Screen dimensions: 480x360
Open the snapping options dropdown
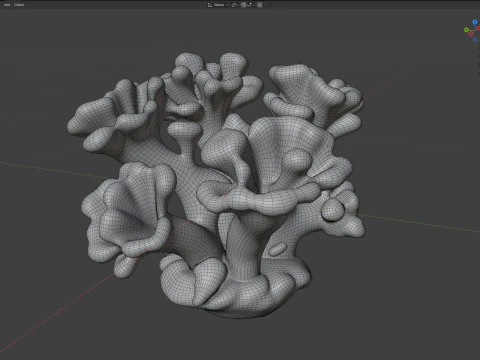pos(251,5)
